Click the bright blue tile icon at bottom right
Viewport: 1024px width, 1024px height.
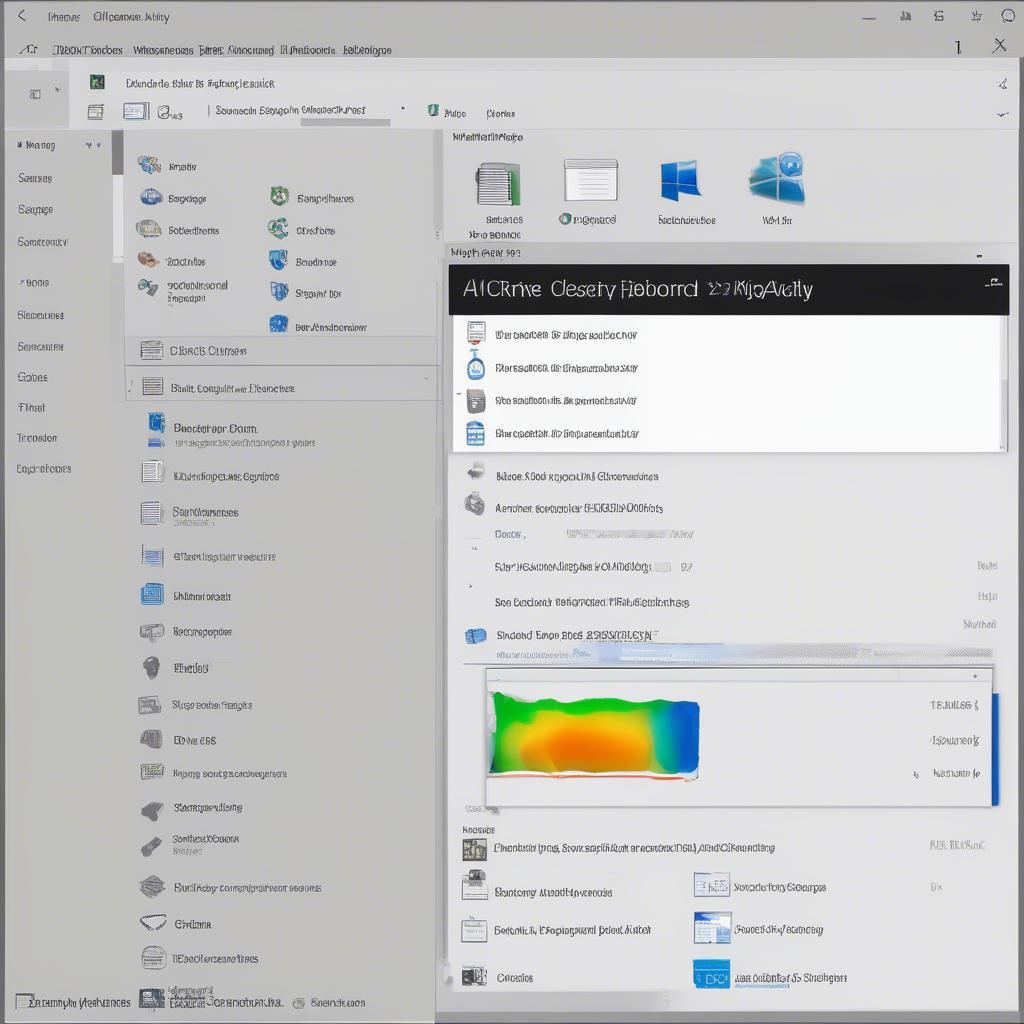[711, 974]
